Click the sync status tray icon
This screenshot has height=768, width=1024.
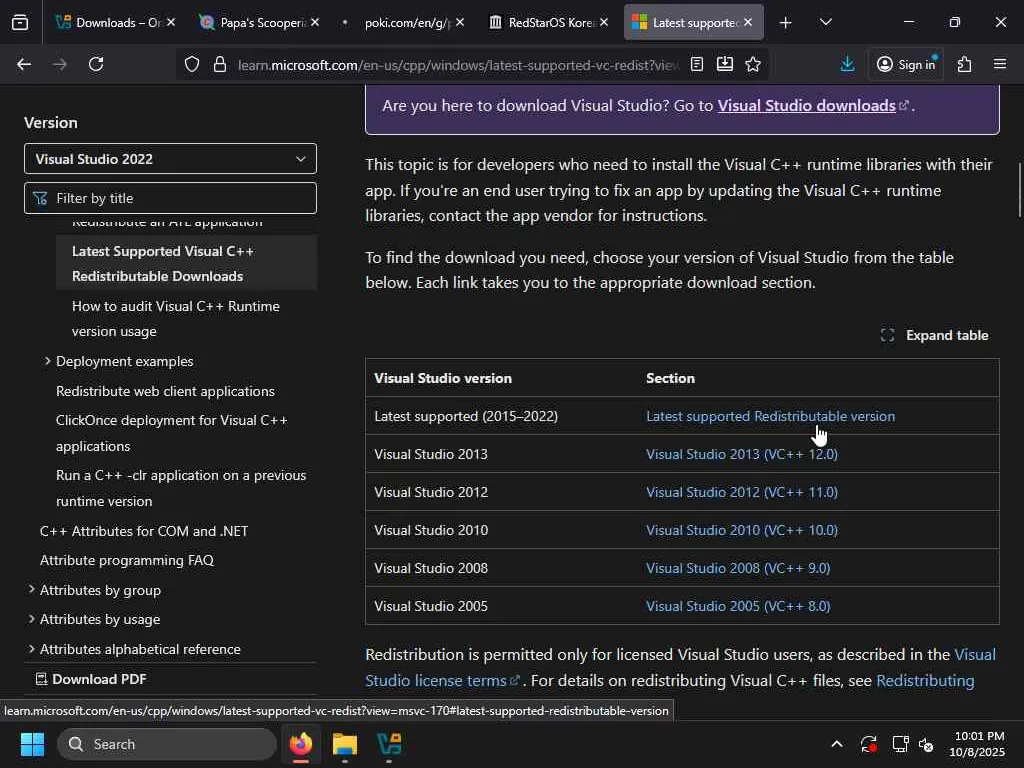869,744
